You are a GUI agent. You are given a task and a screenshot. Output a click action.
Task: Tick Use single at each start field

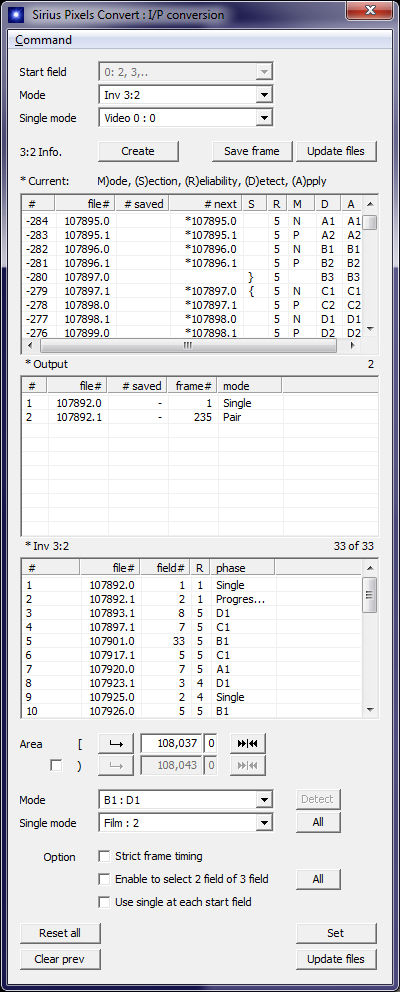coord(104,902)
